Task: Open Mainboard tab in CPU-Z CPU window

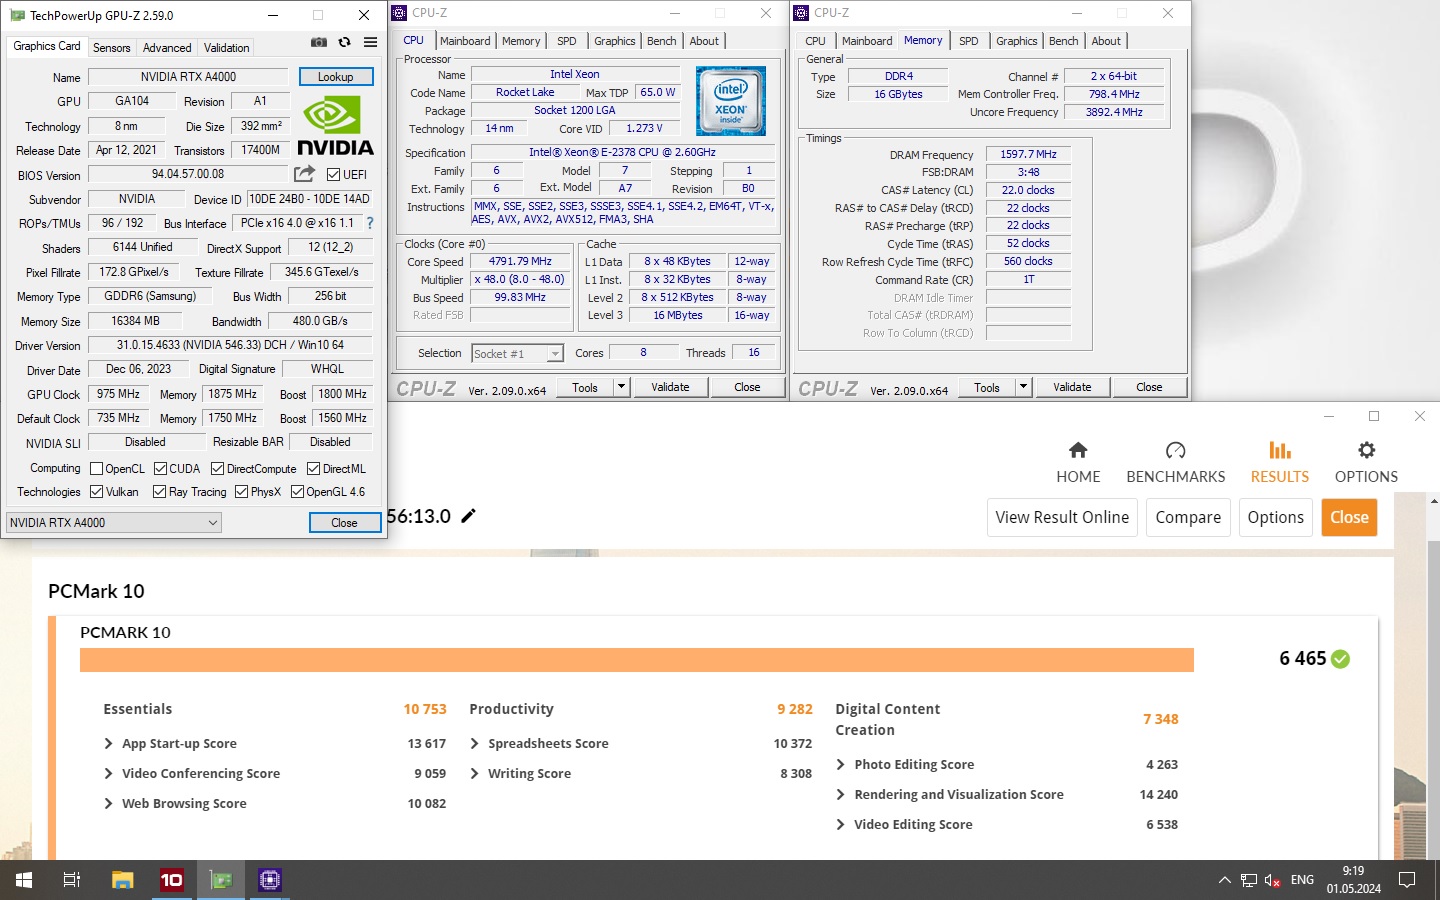Action: coord(465,41)
